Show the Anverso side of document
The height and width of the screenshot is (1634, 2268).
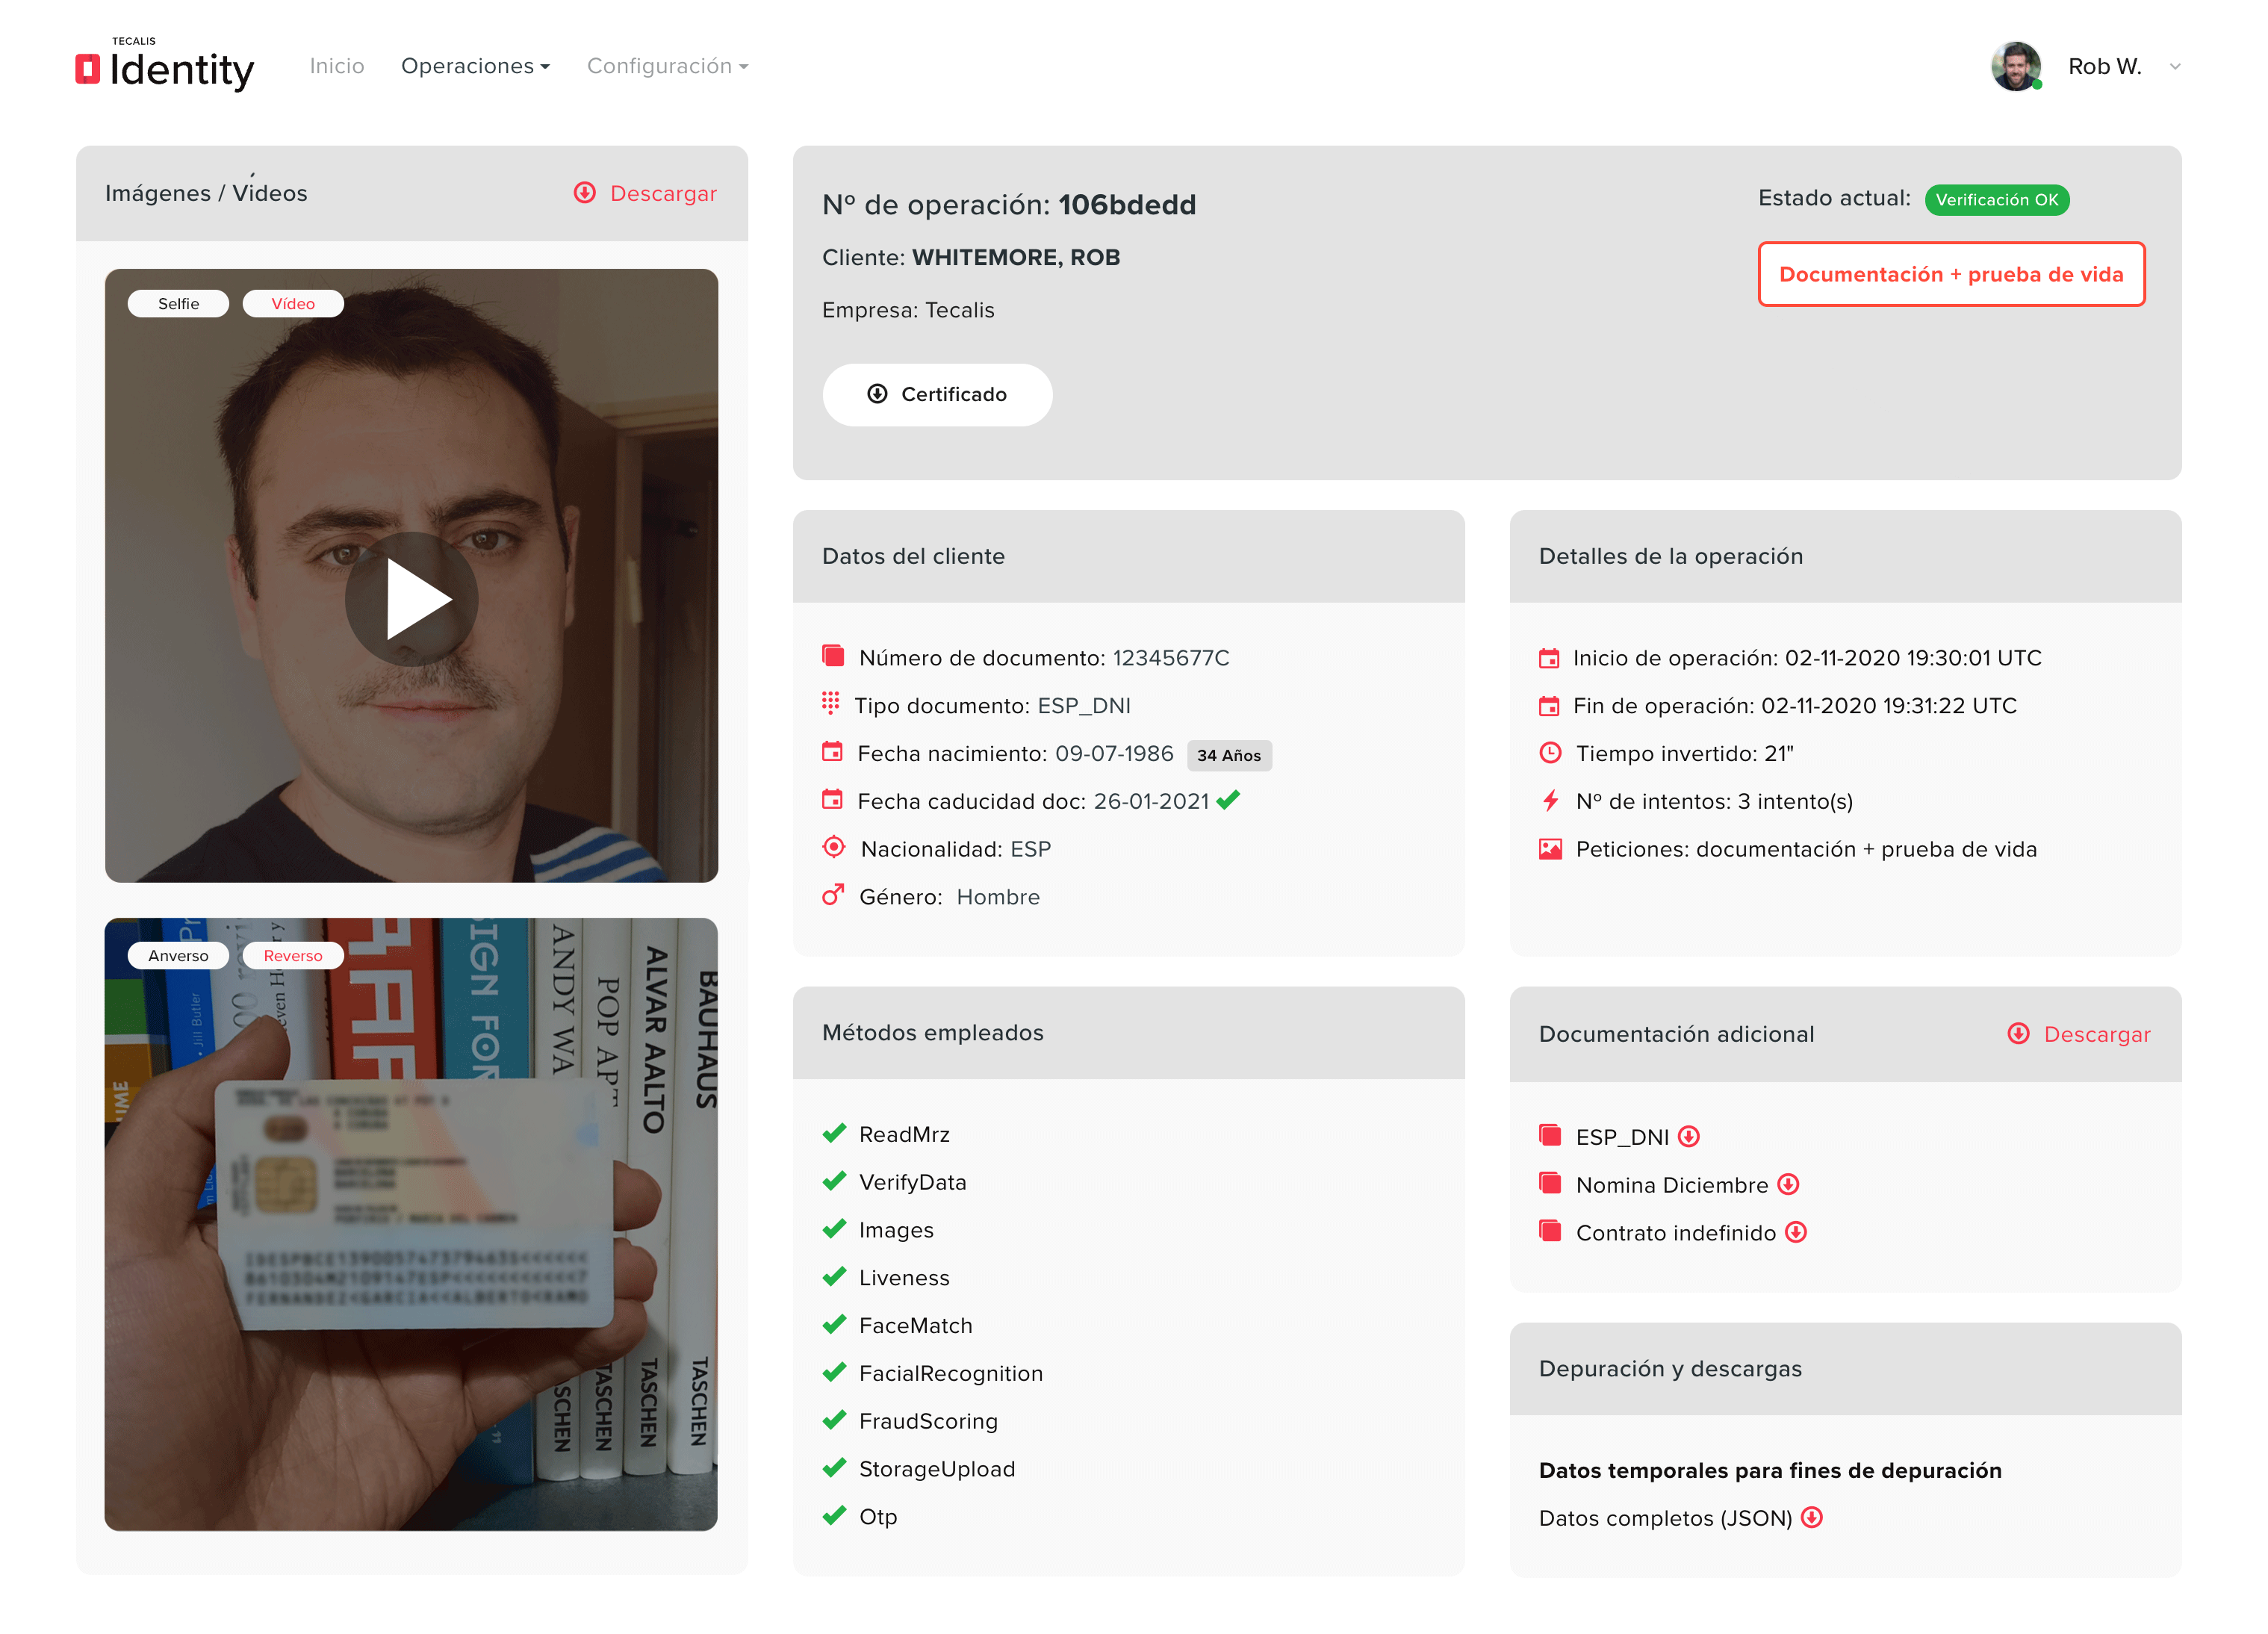click(x=178, y=955)
